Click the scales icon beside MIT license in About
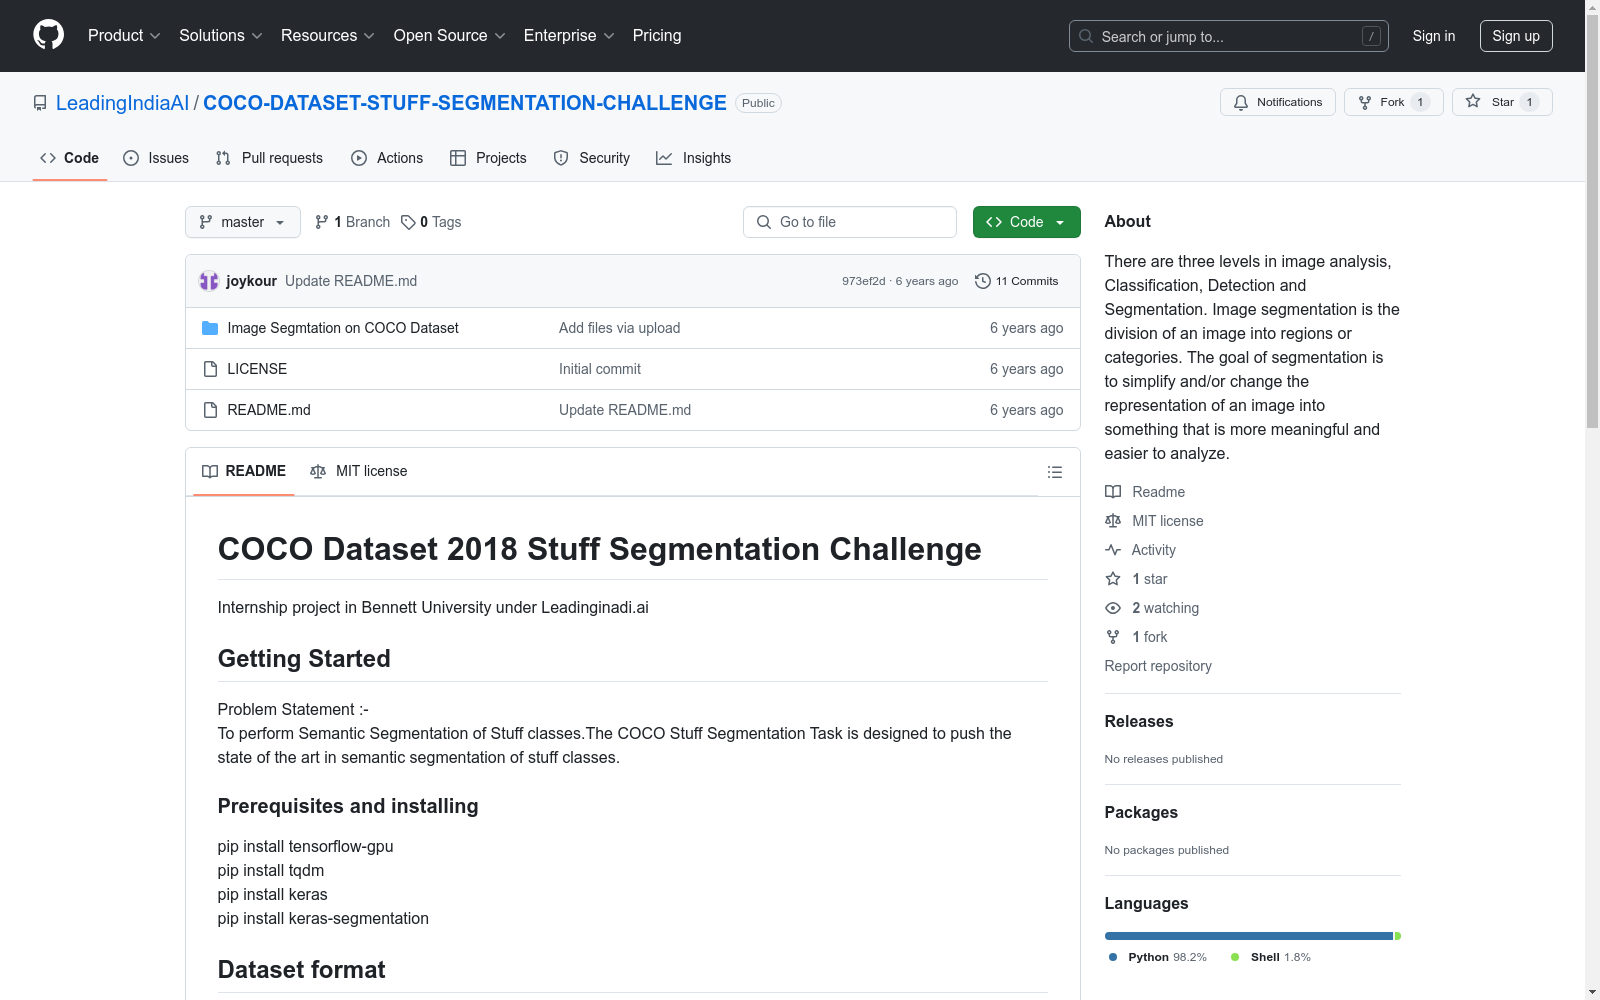 (x=1113, y=521)
